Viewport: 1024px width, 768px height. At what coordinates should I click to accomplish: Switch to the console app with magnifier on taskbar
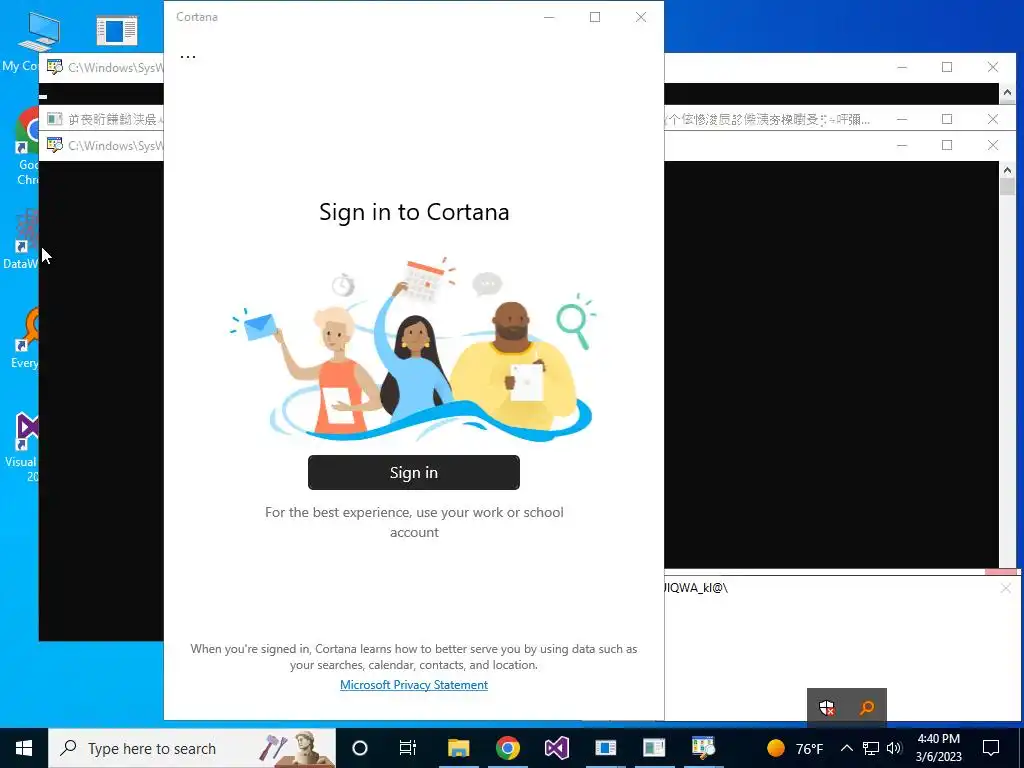pyautogui.click(x=703, y=748)
